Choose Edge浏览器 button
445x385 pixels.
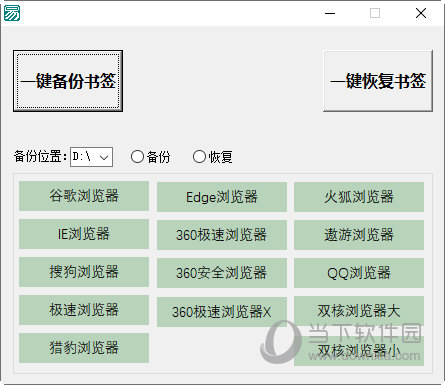[222, 197]
